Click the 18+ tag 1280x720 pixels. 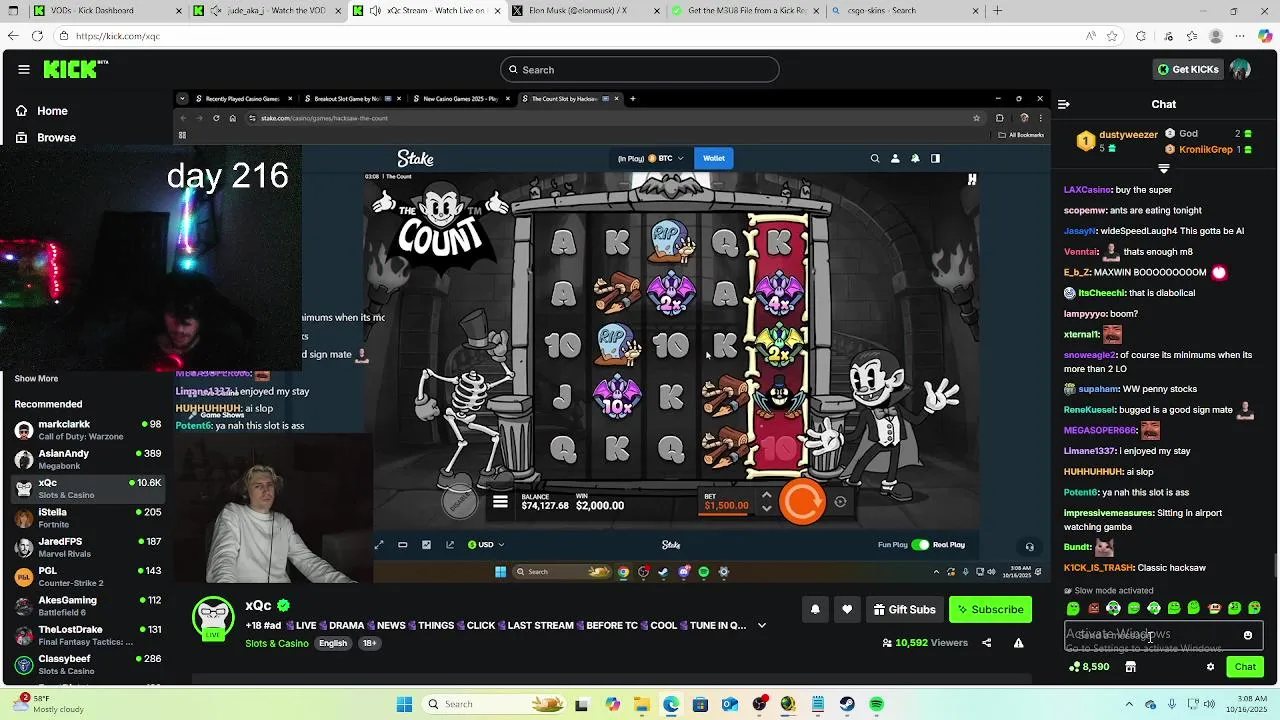369,643
